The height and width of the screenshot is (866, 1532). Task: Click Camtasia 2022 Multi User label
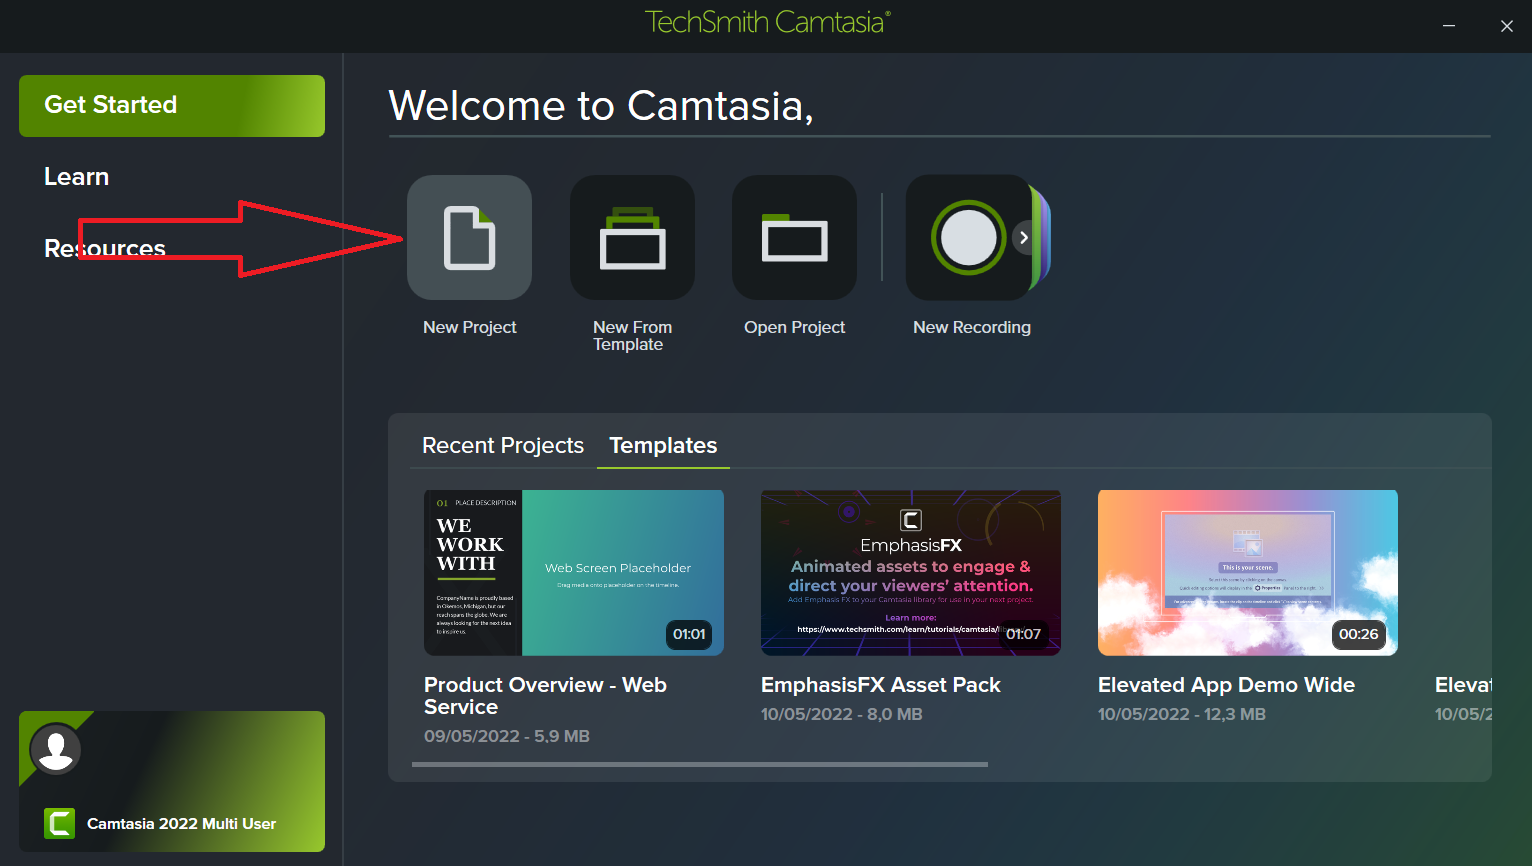coord(181,824)
